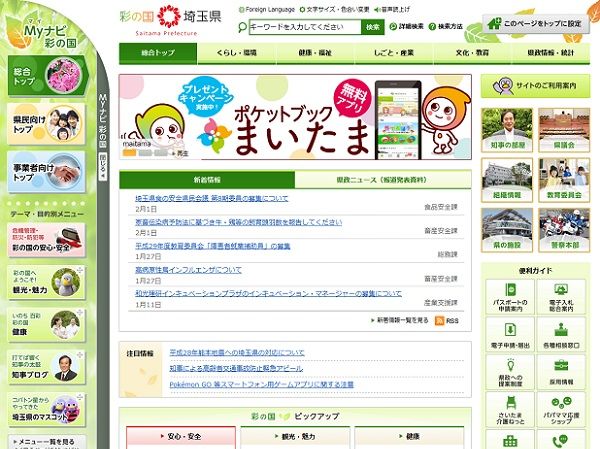This screenshot has height=449, width=600.
Task: Click Myナビ 彩の国 leaf logo
Action: point(43,33)
